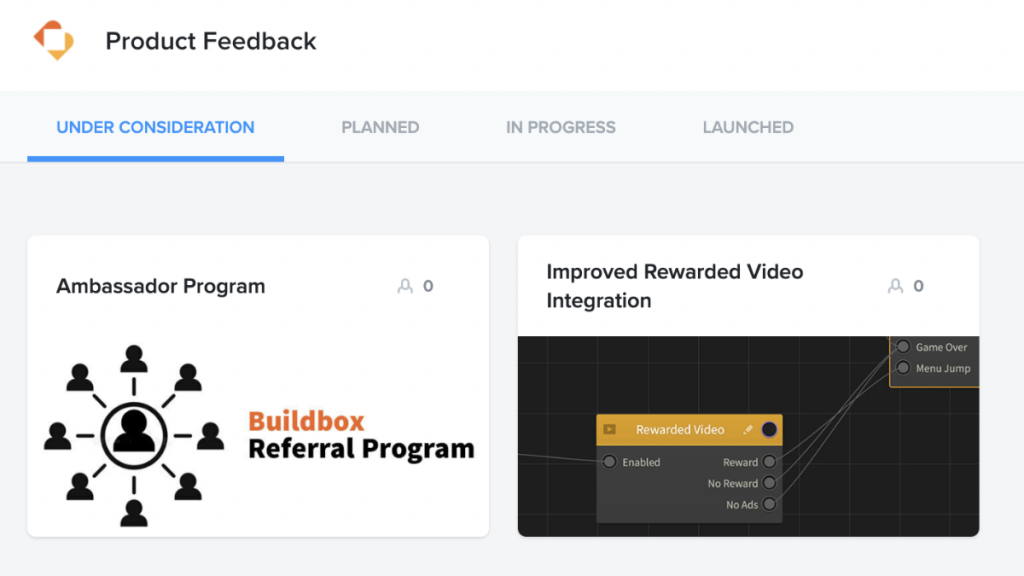
Task: Click the Buildbox Referral Program image text
Action: pos(360,435)
